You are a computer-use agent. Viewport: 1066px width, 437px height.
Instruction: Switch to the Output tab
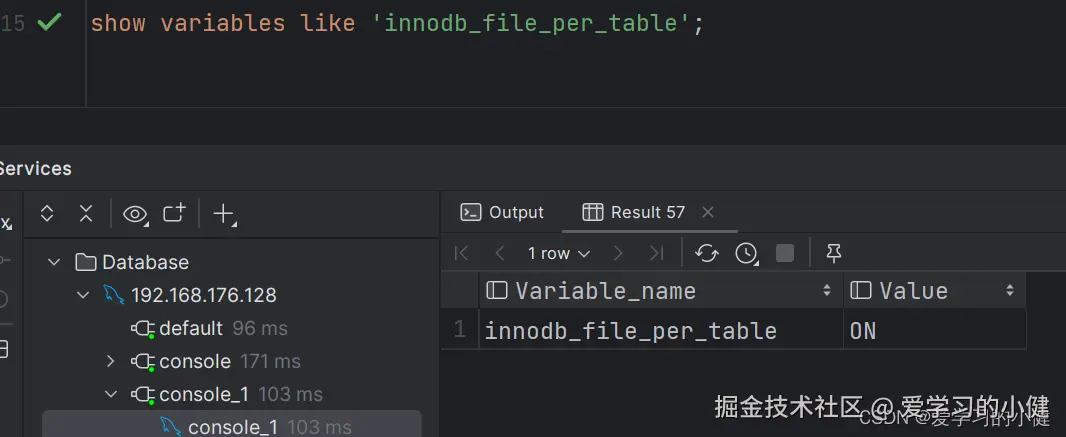[502, 212]
